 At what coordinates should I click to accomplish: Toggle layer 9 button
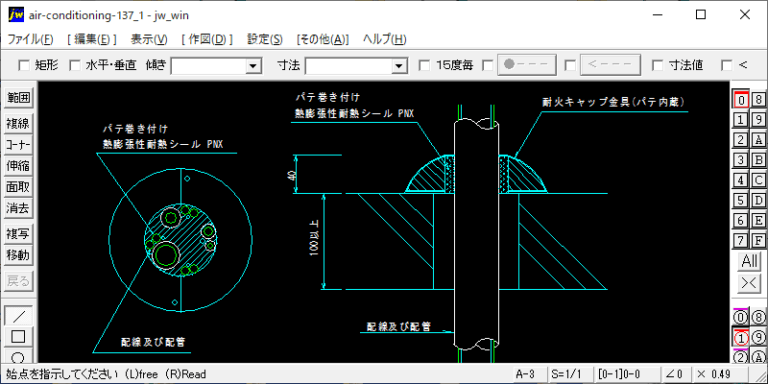(x=758, y=120)
